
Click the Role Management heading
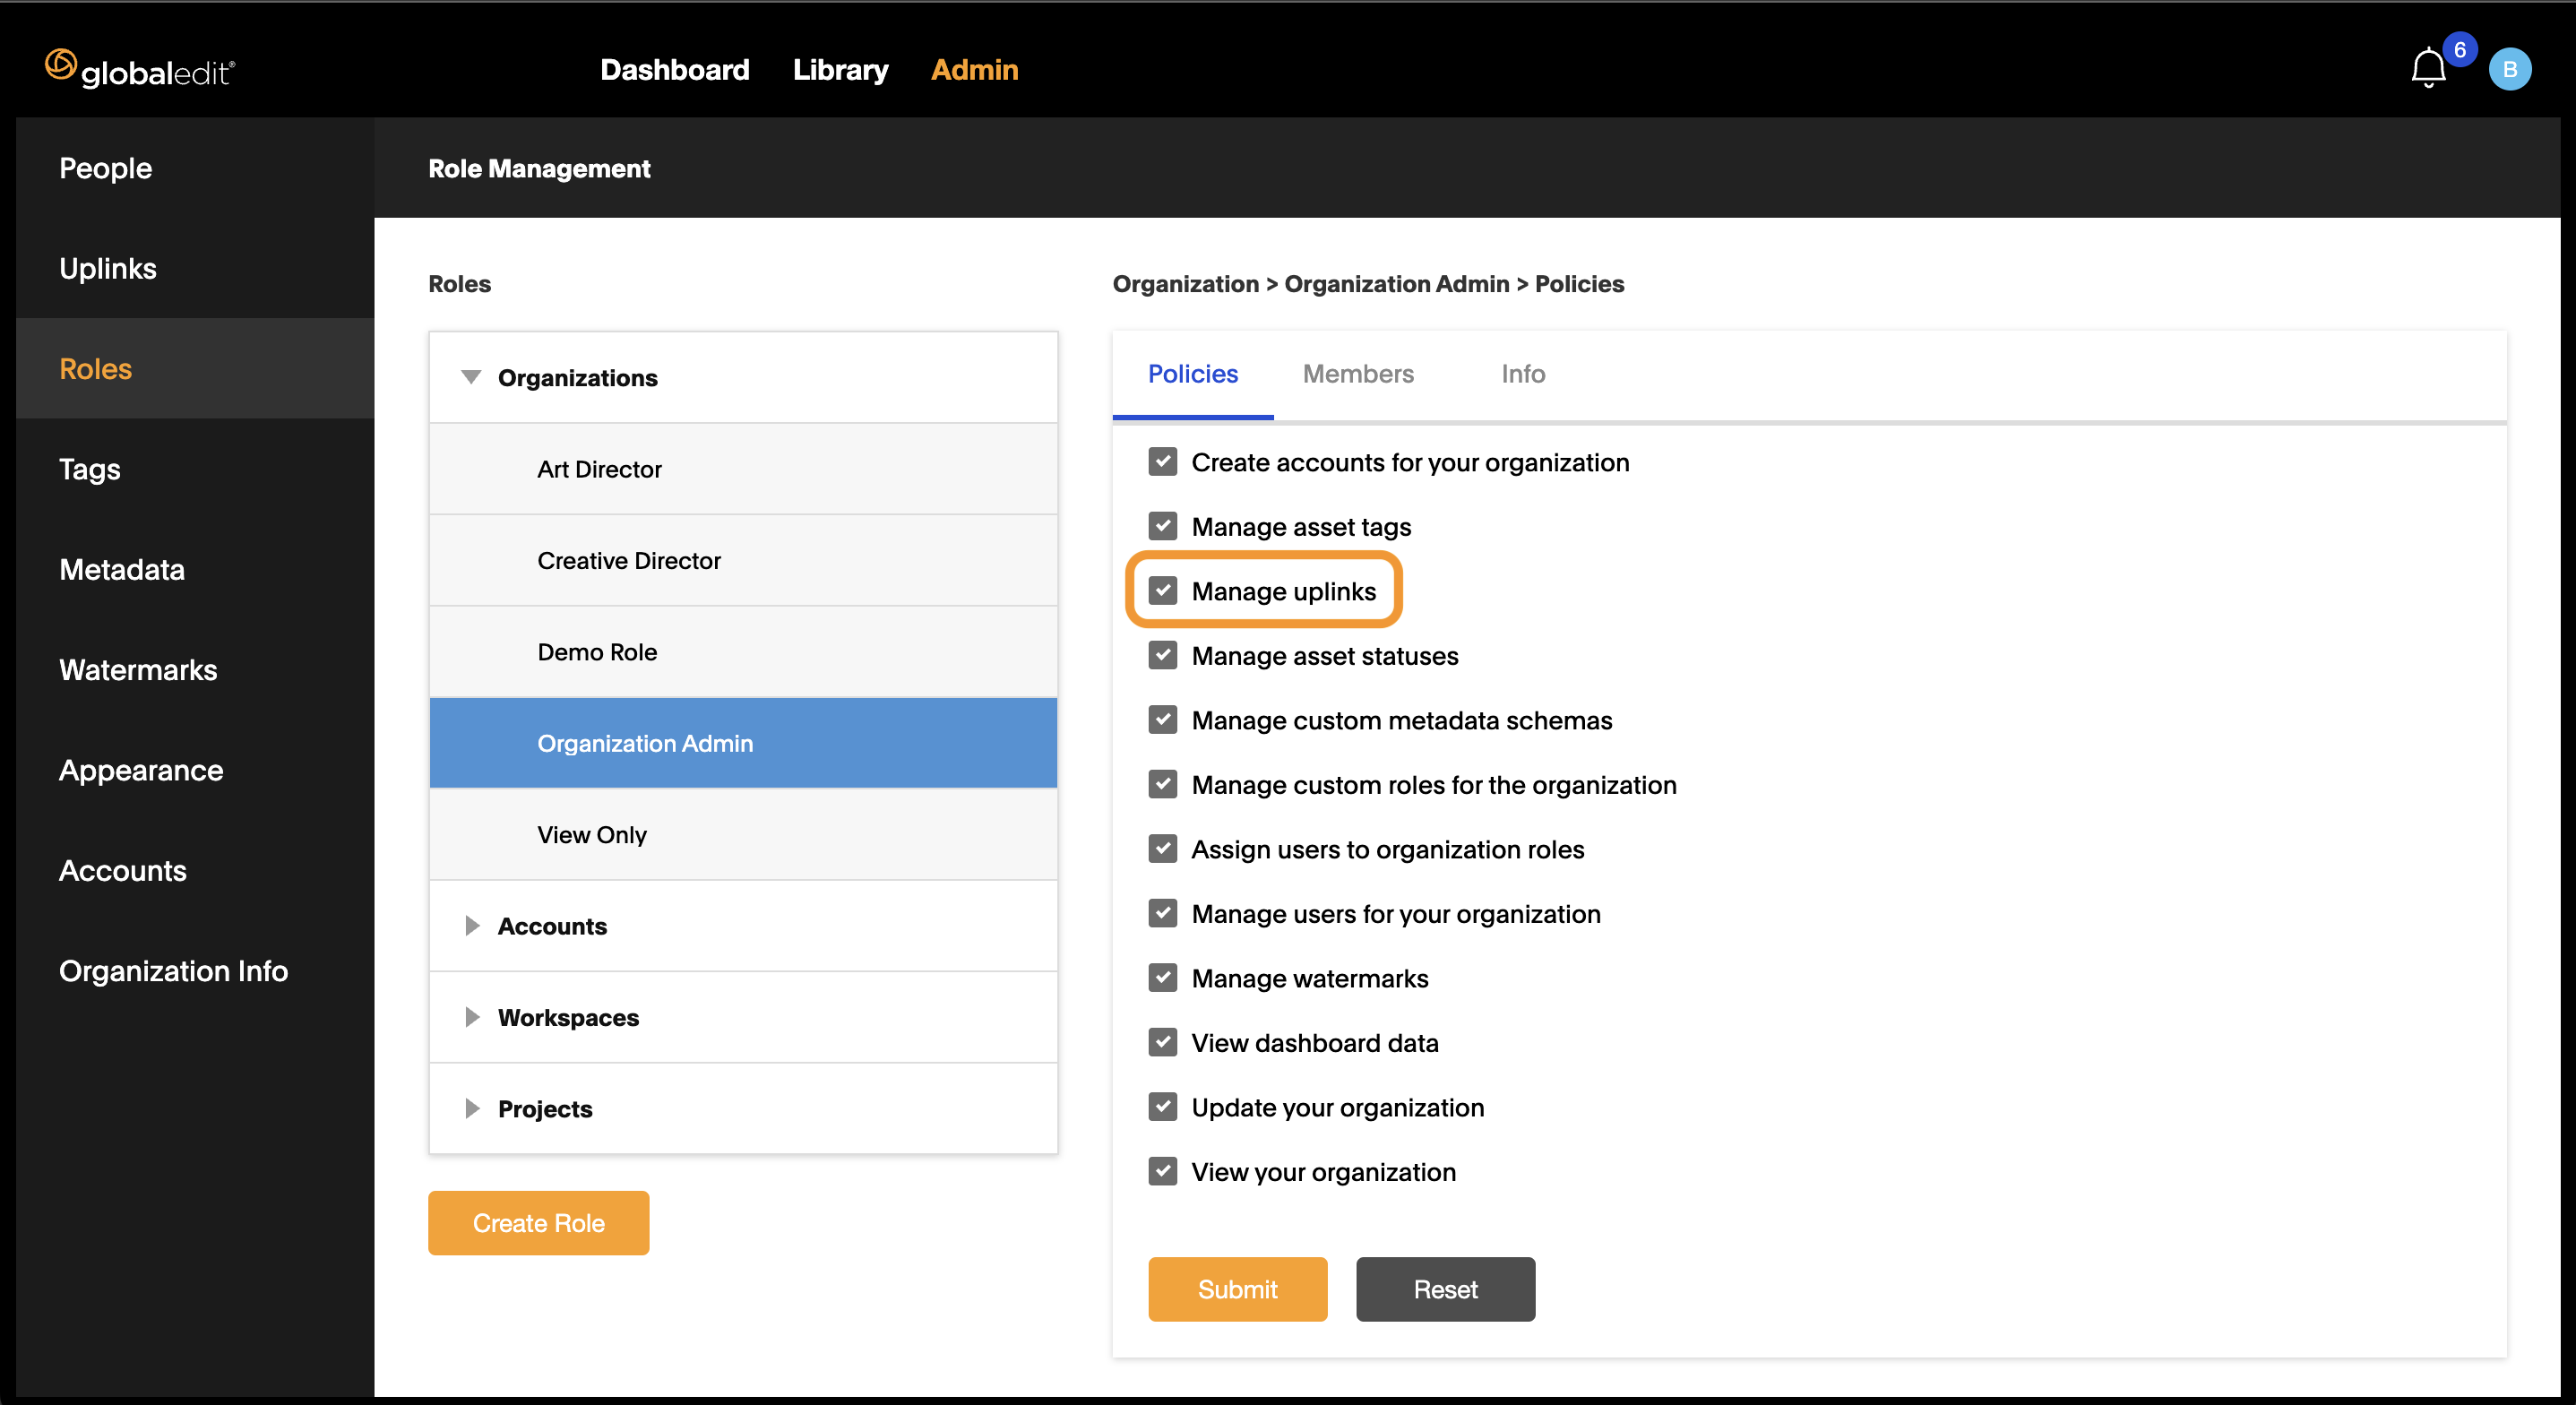pos(539,168)
